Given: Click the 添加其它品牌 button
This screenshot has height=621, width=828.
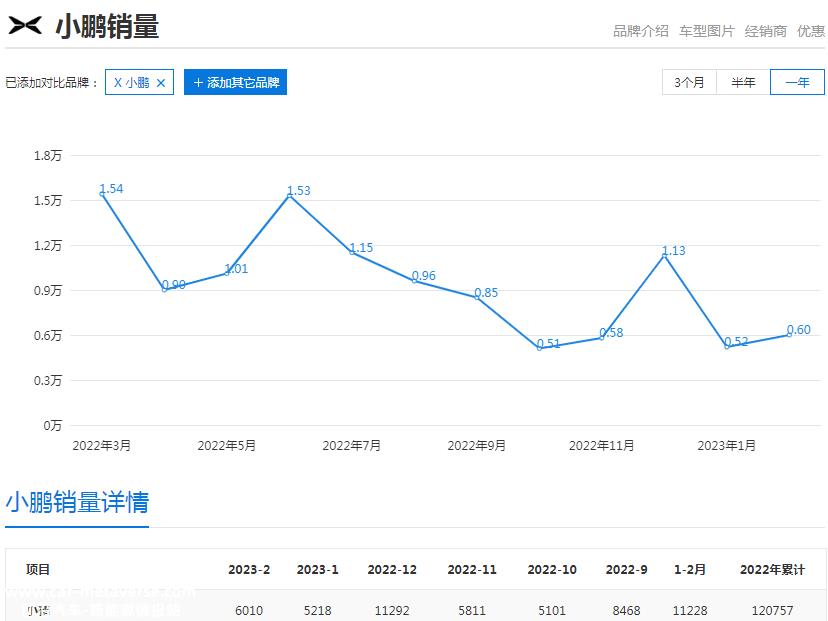Looking at the screenshot, I should [236, 82].
